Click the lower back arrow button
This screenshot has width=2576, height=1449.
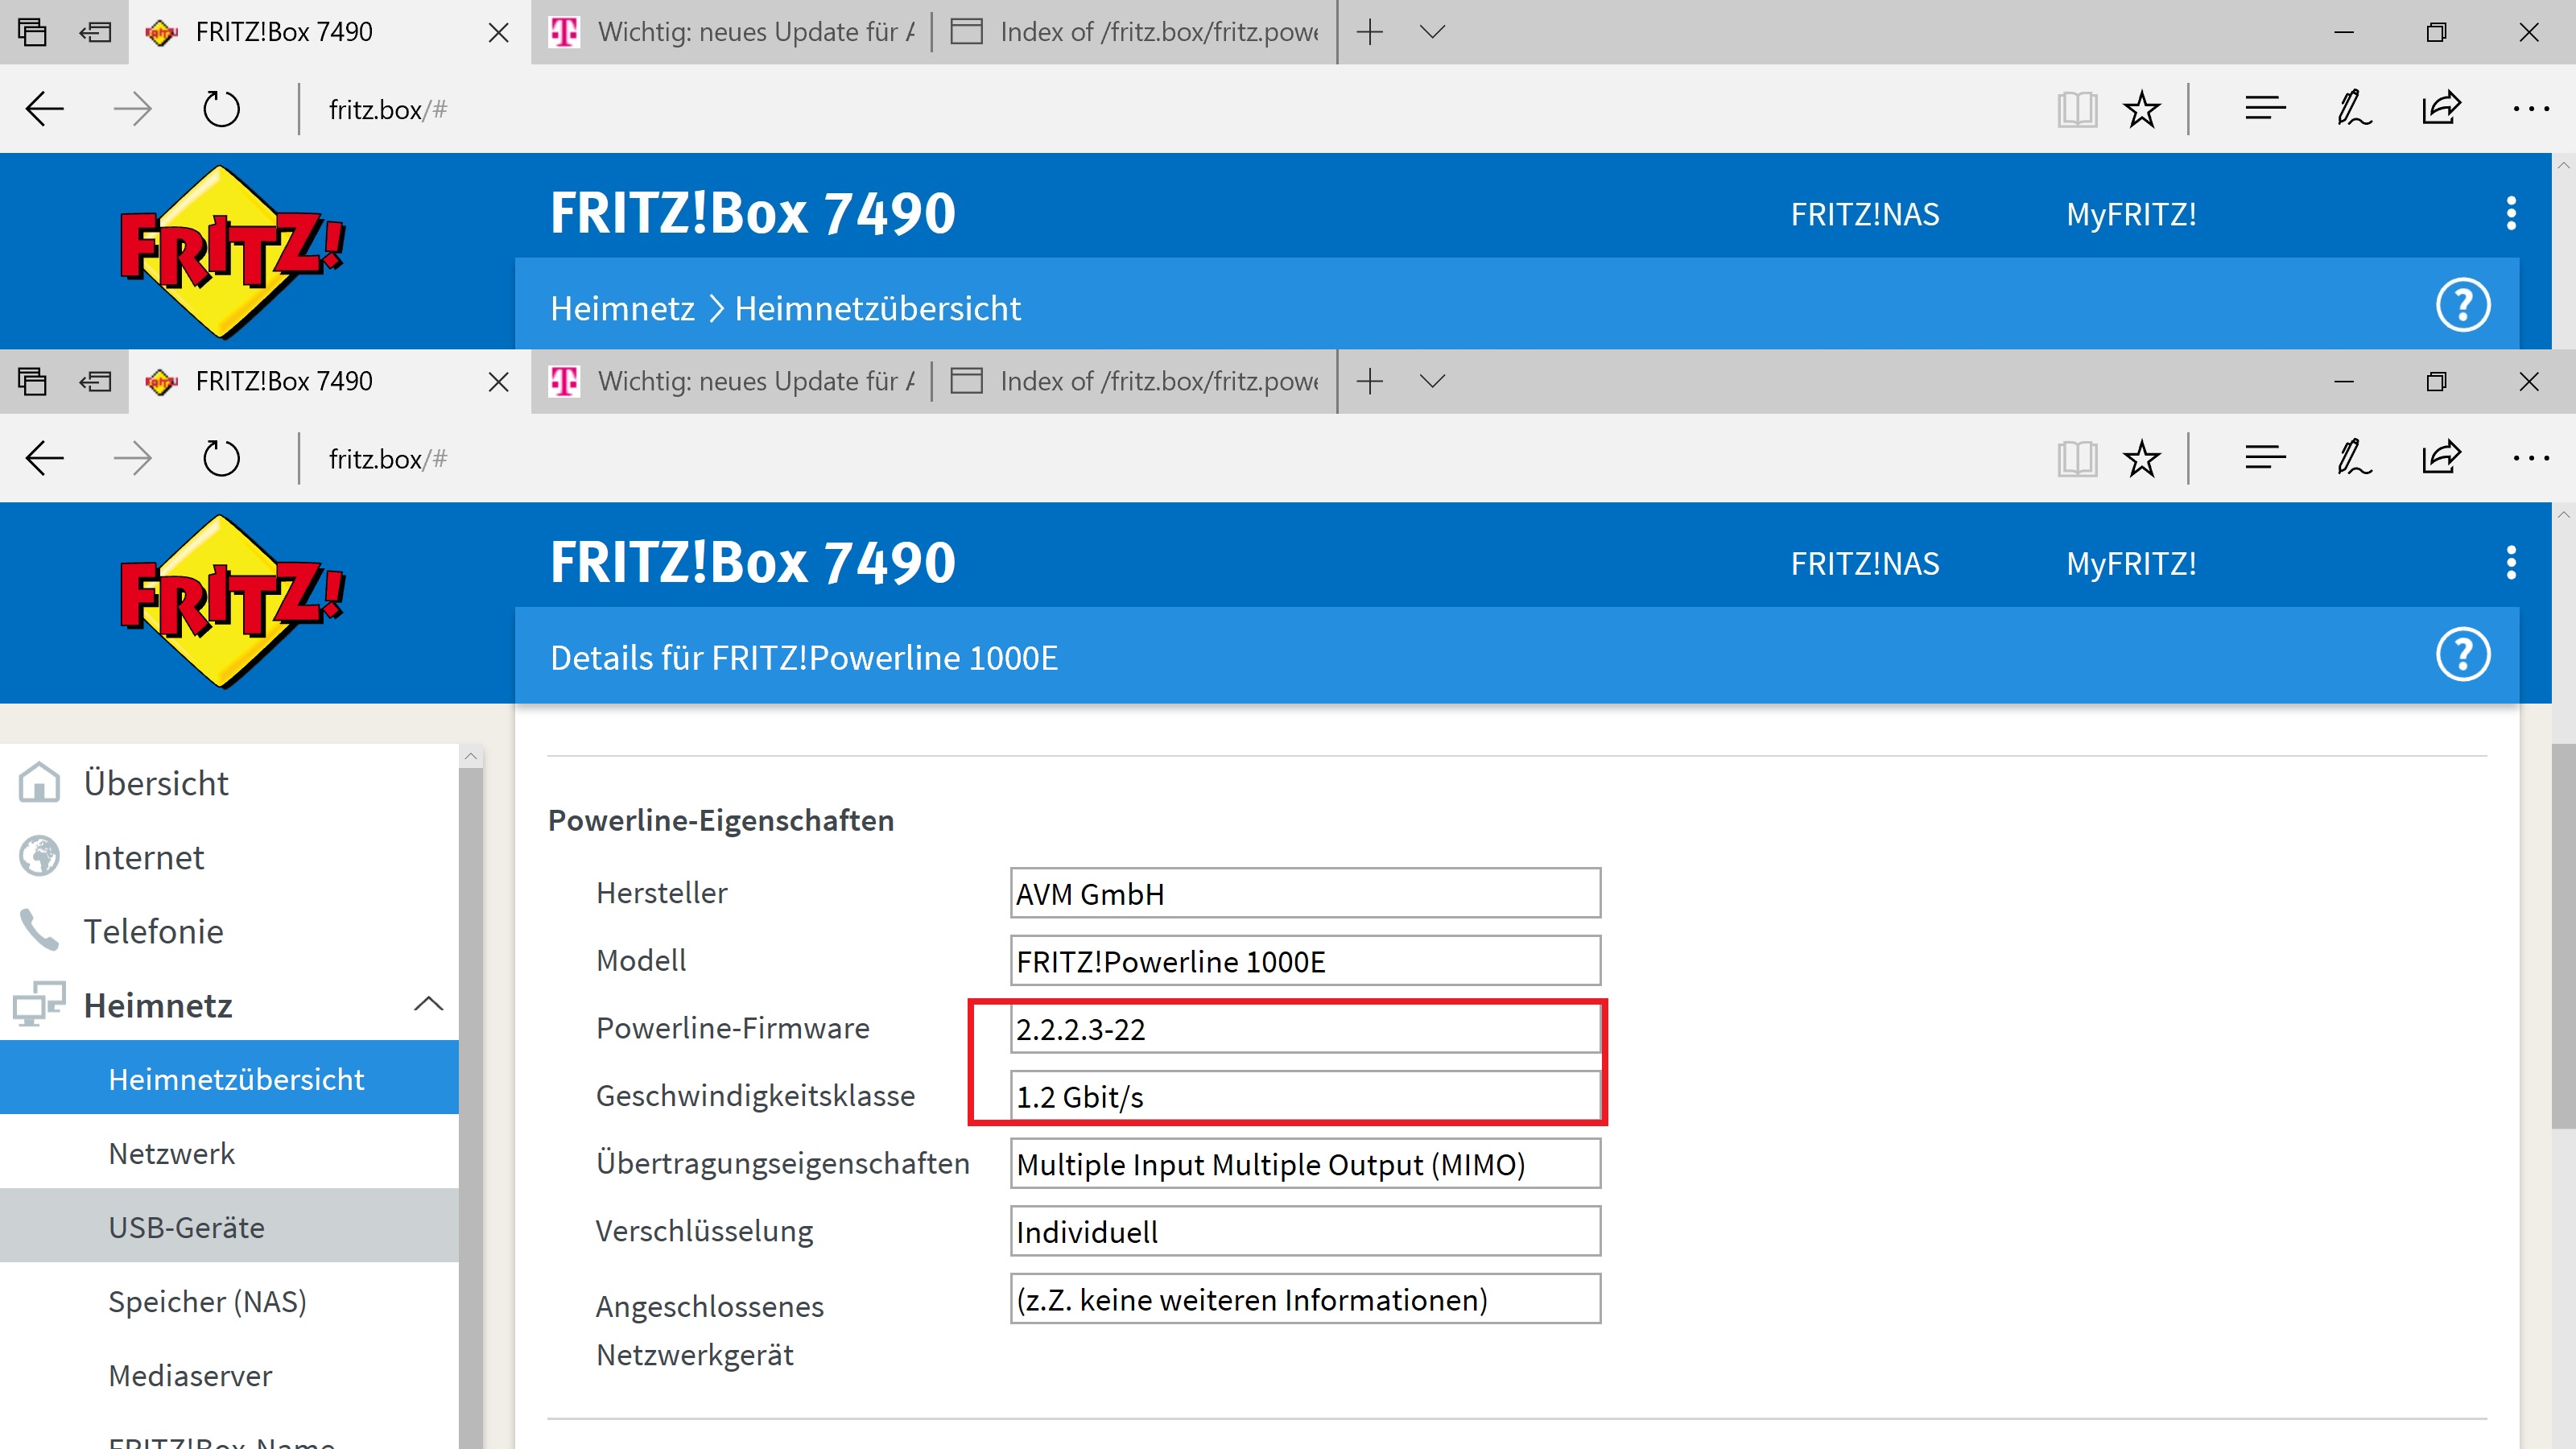(45, 459)
